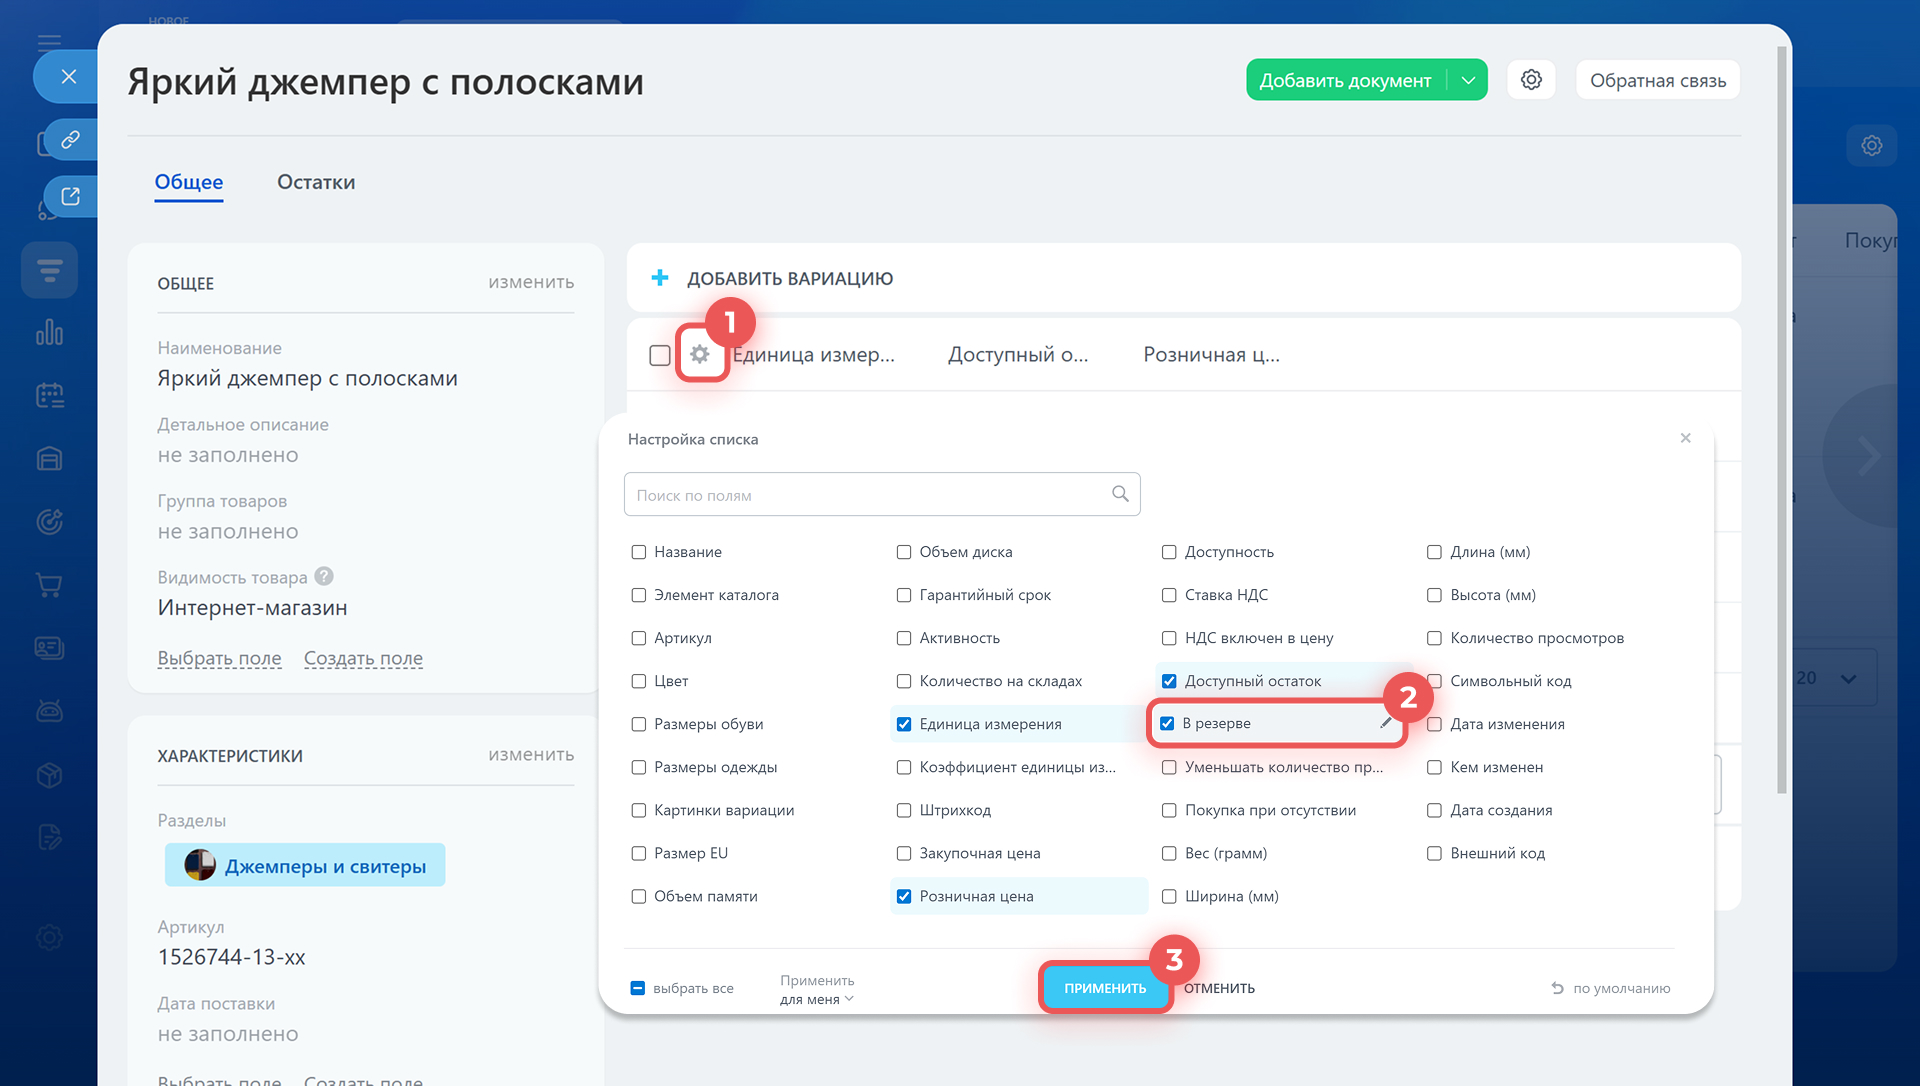This screenshot has width=1920, height=1086.
Task: Click the list settings gear icon in the variations table
Action: (x=700, y=355)
